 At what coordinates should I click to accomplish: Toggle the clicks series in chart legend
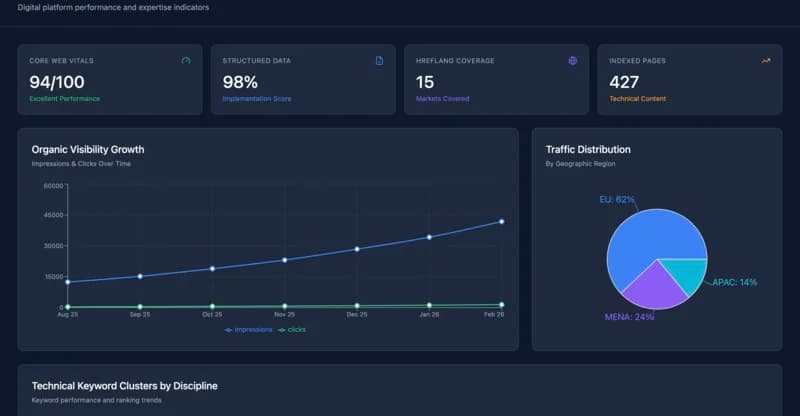[x=293, y=329]
